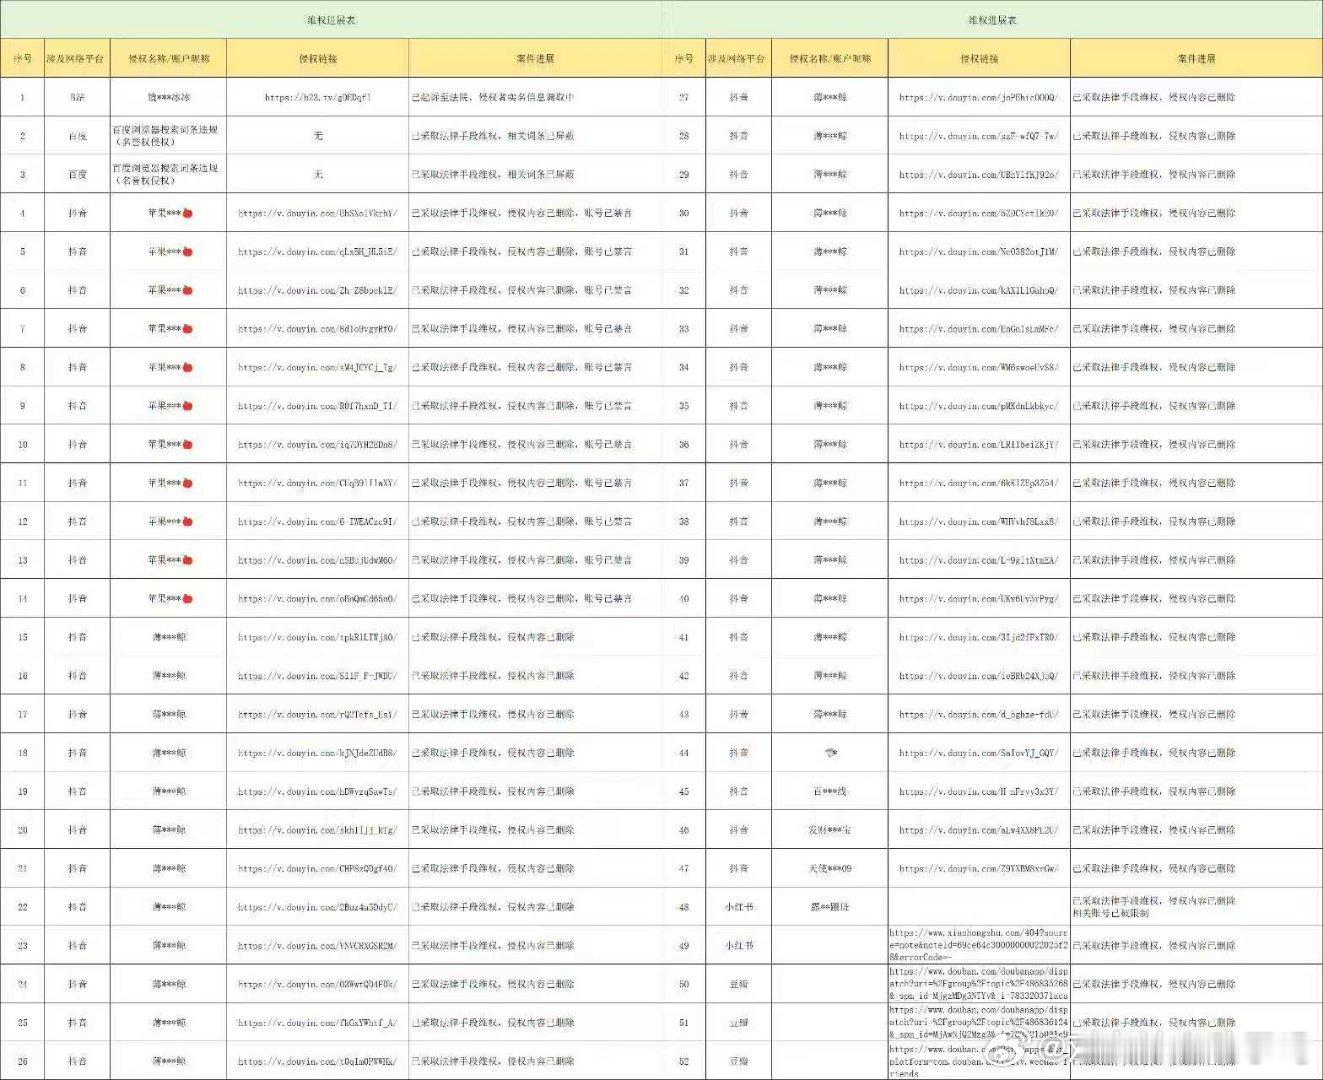
Task: Select sequence number cell '13'
Action: point(22,560)
